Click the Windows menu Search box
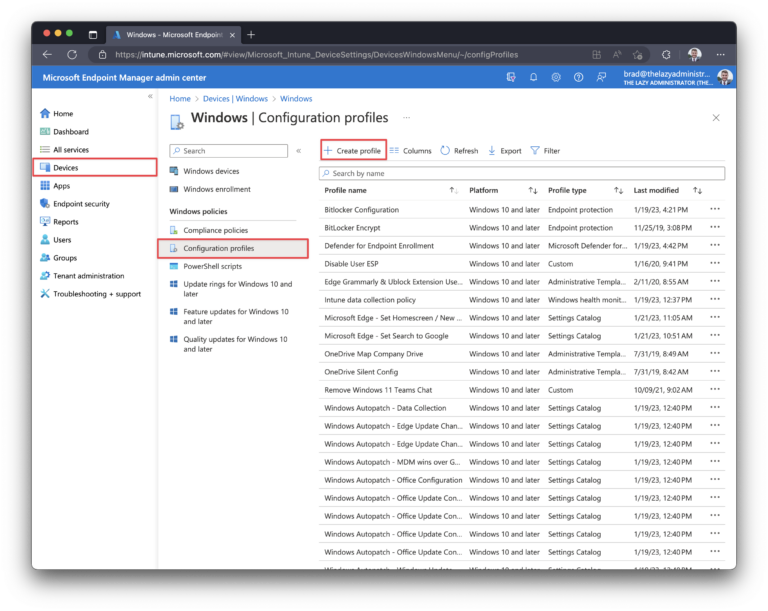Viewport: 768px width, 611px height. 229,150
